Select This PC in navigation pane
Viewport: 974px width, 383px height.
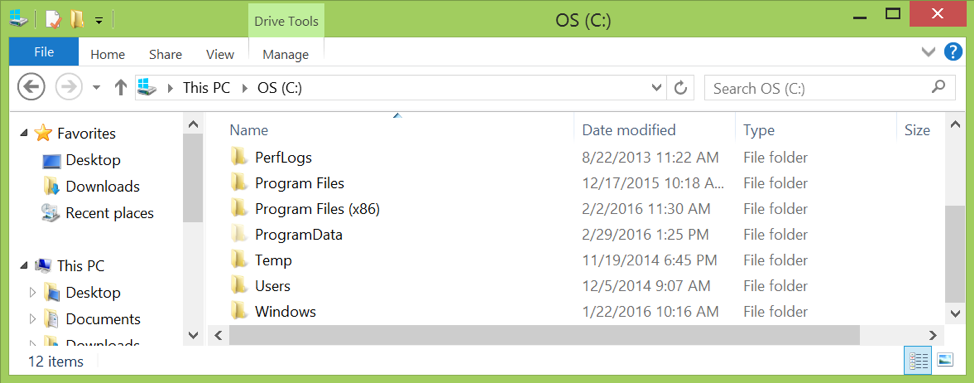click(x=81, y=266)
